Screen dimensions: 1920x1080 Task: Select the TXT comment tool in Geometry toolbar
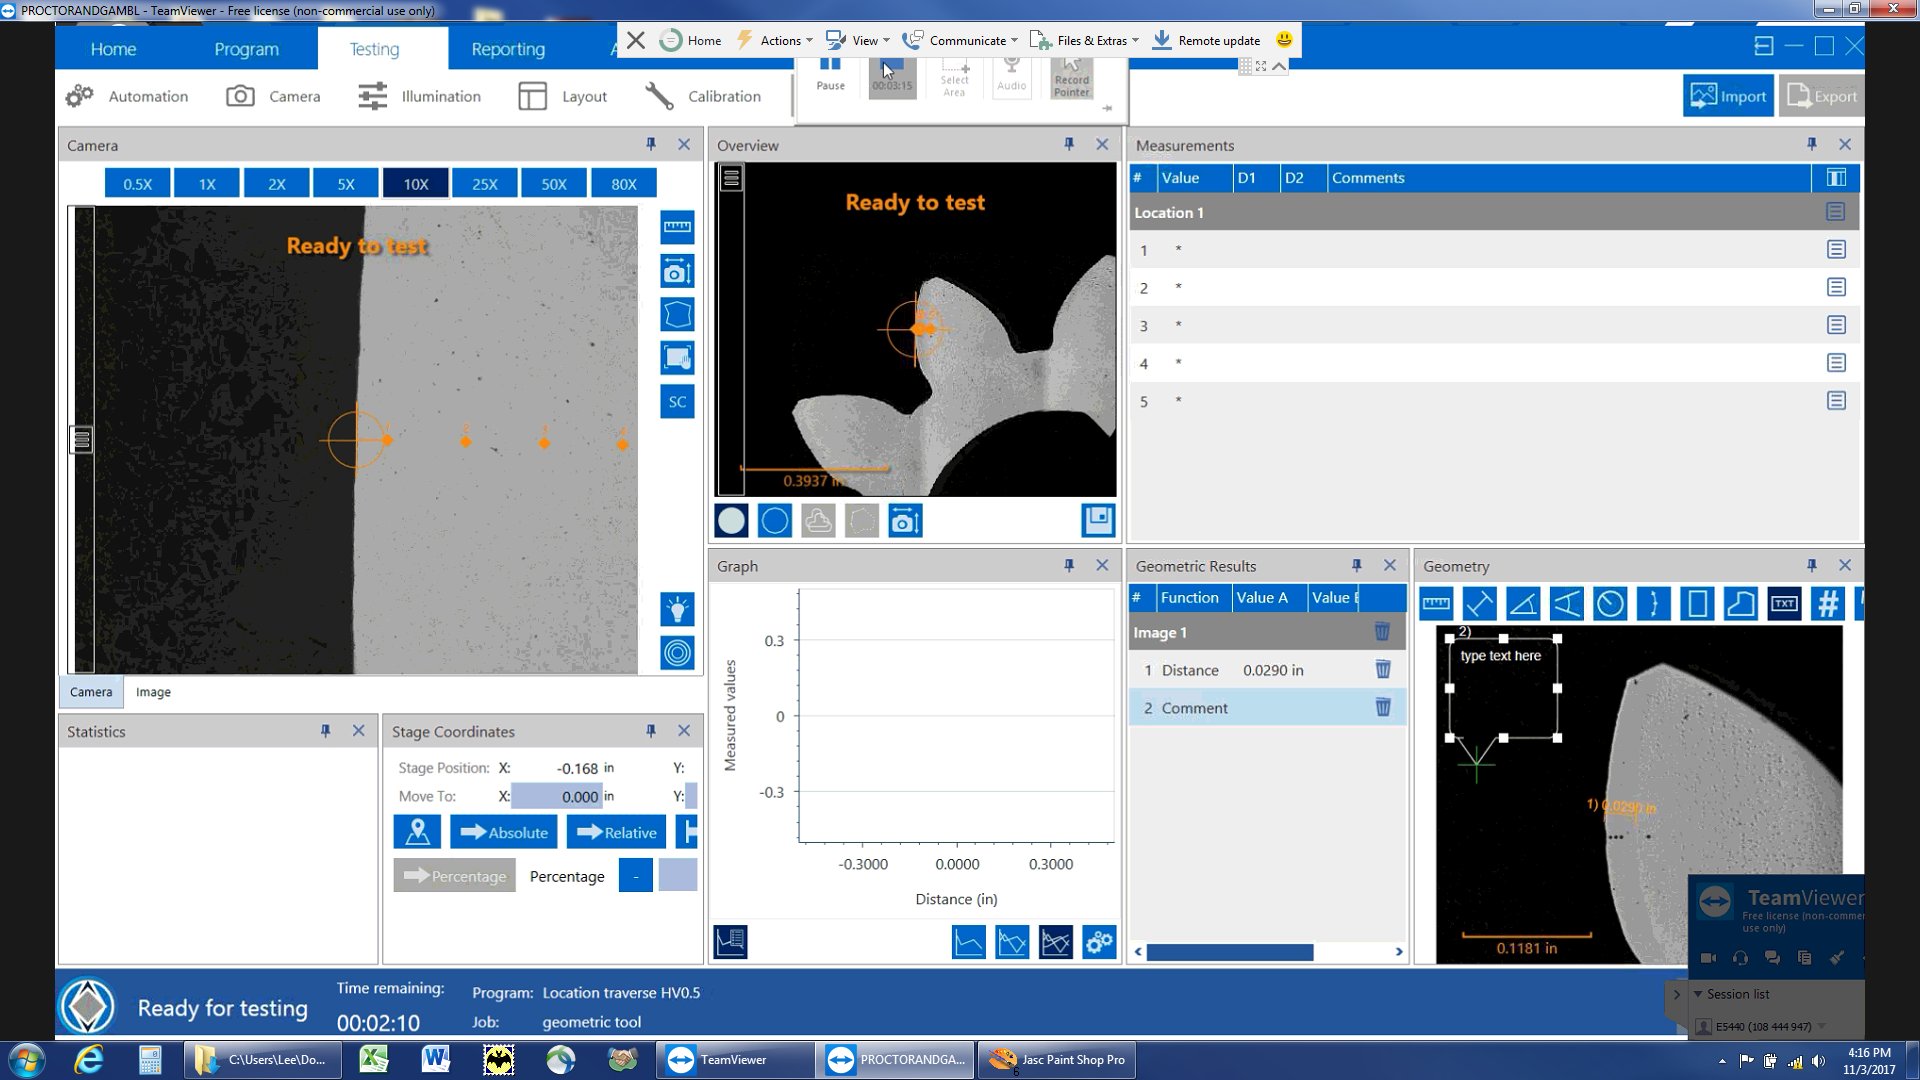pos(1784,604)
